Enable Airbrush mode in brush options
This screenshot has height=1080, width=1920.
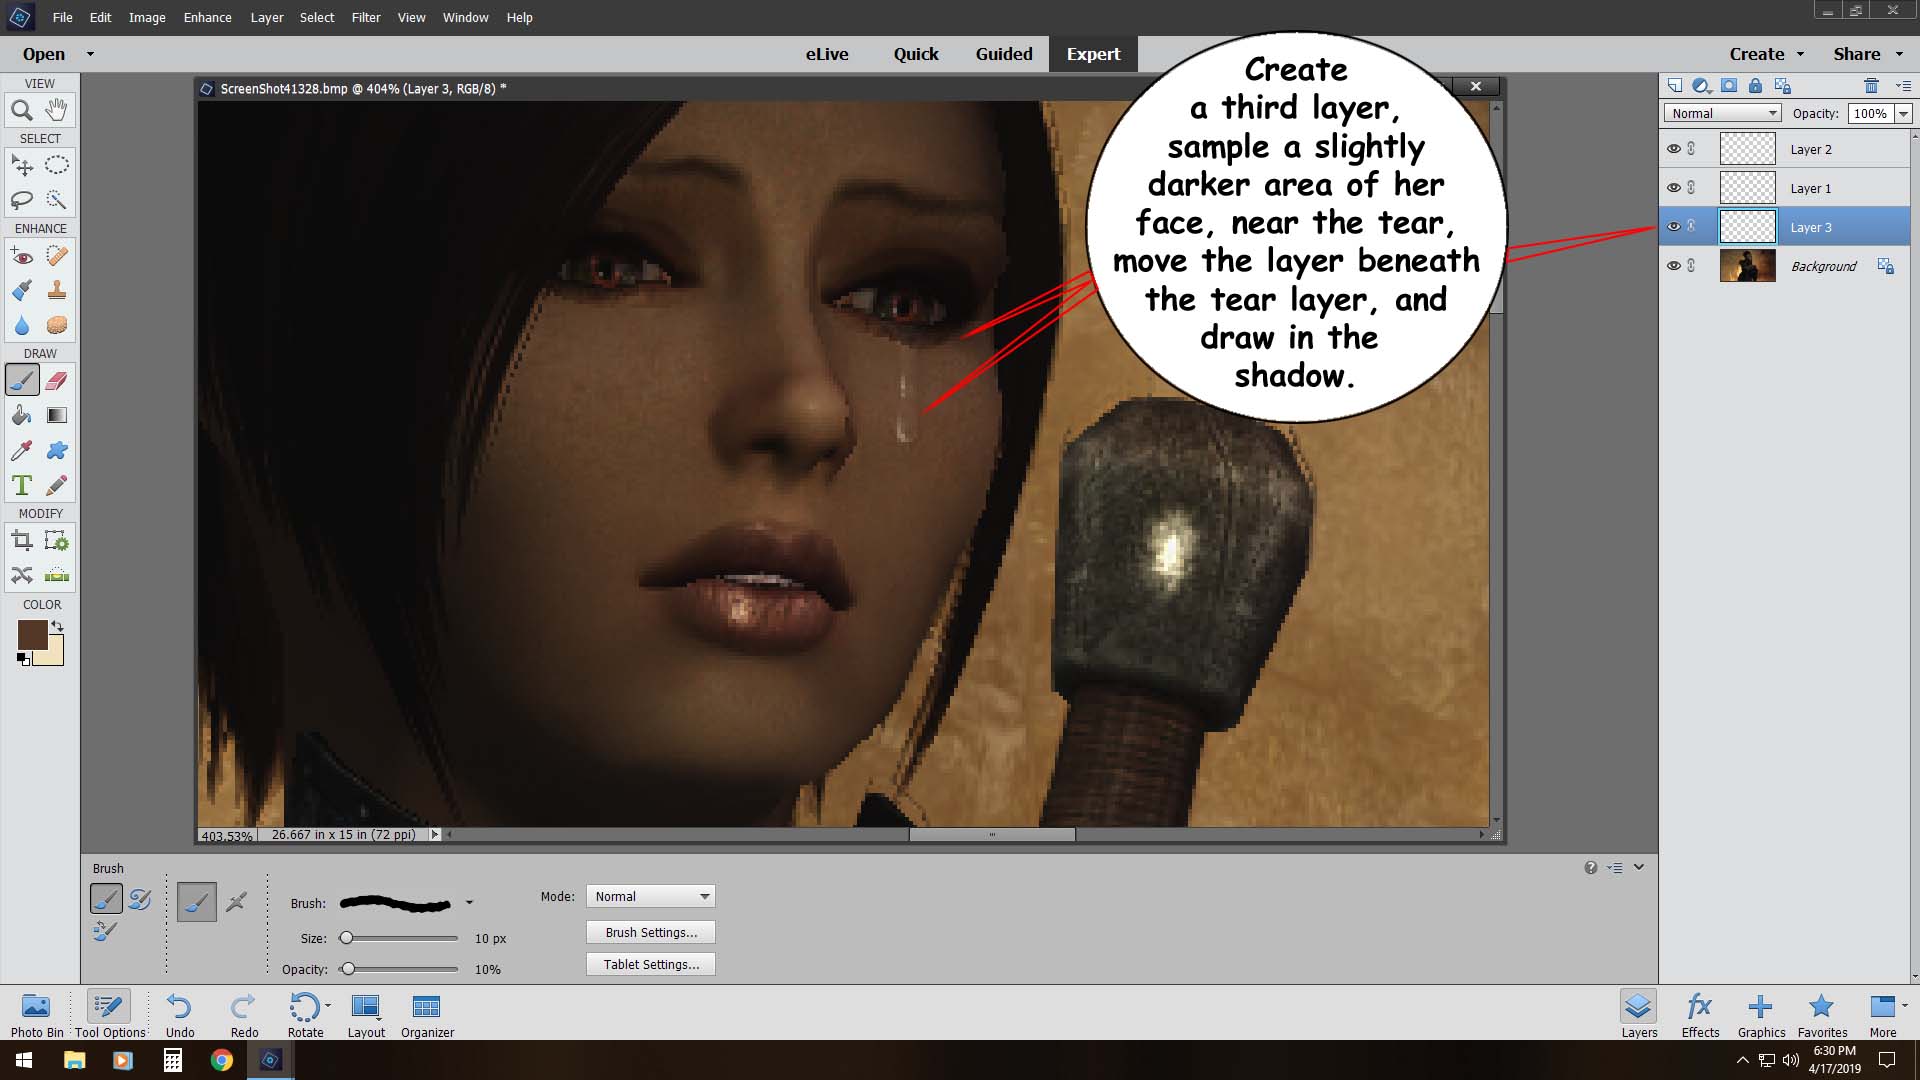[236, 902]
